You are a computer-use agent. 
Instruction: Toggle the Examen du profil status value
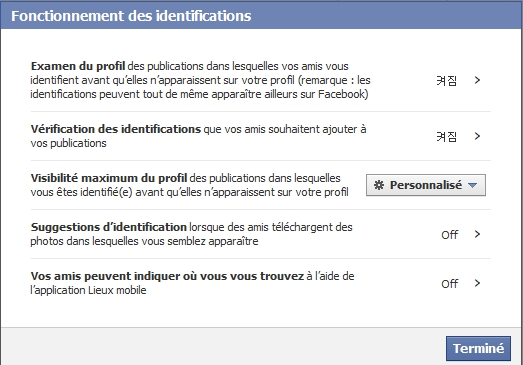[447, 80]
